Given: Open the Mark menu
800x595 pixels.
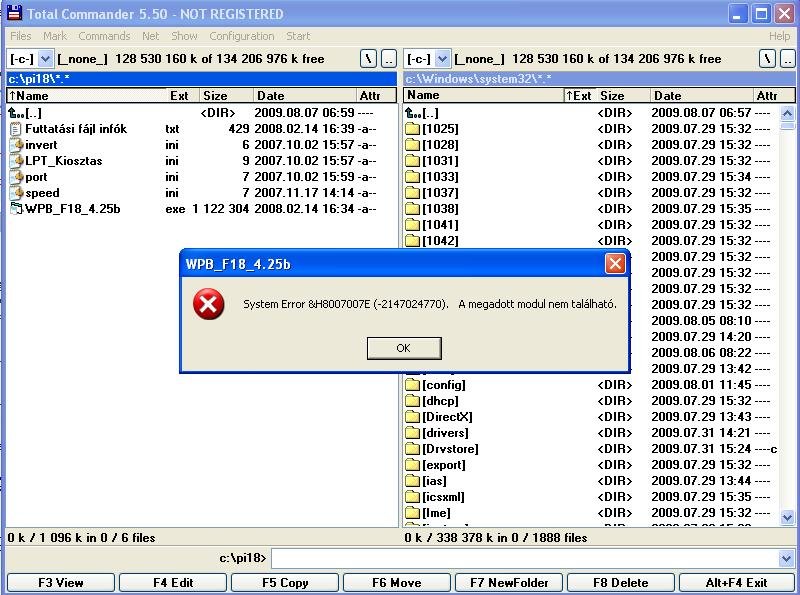Looking at the screenshot, I should click(x=55, y=36).
